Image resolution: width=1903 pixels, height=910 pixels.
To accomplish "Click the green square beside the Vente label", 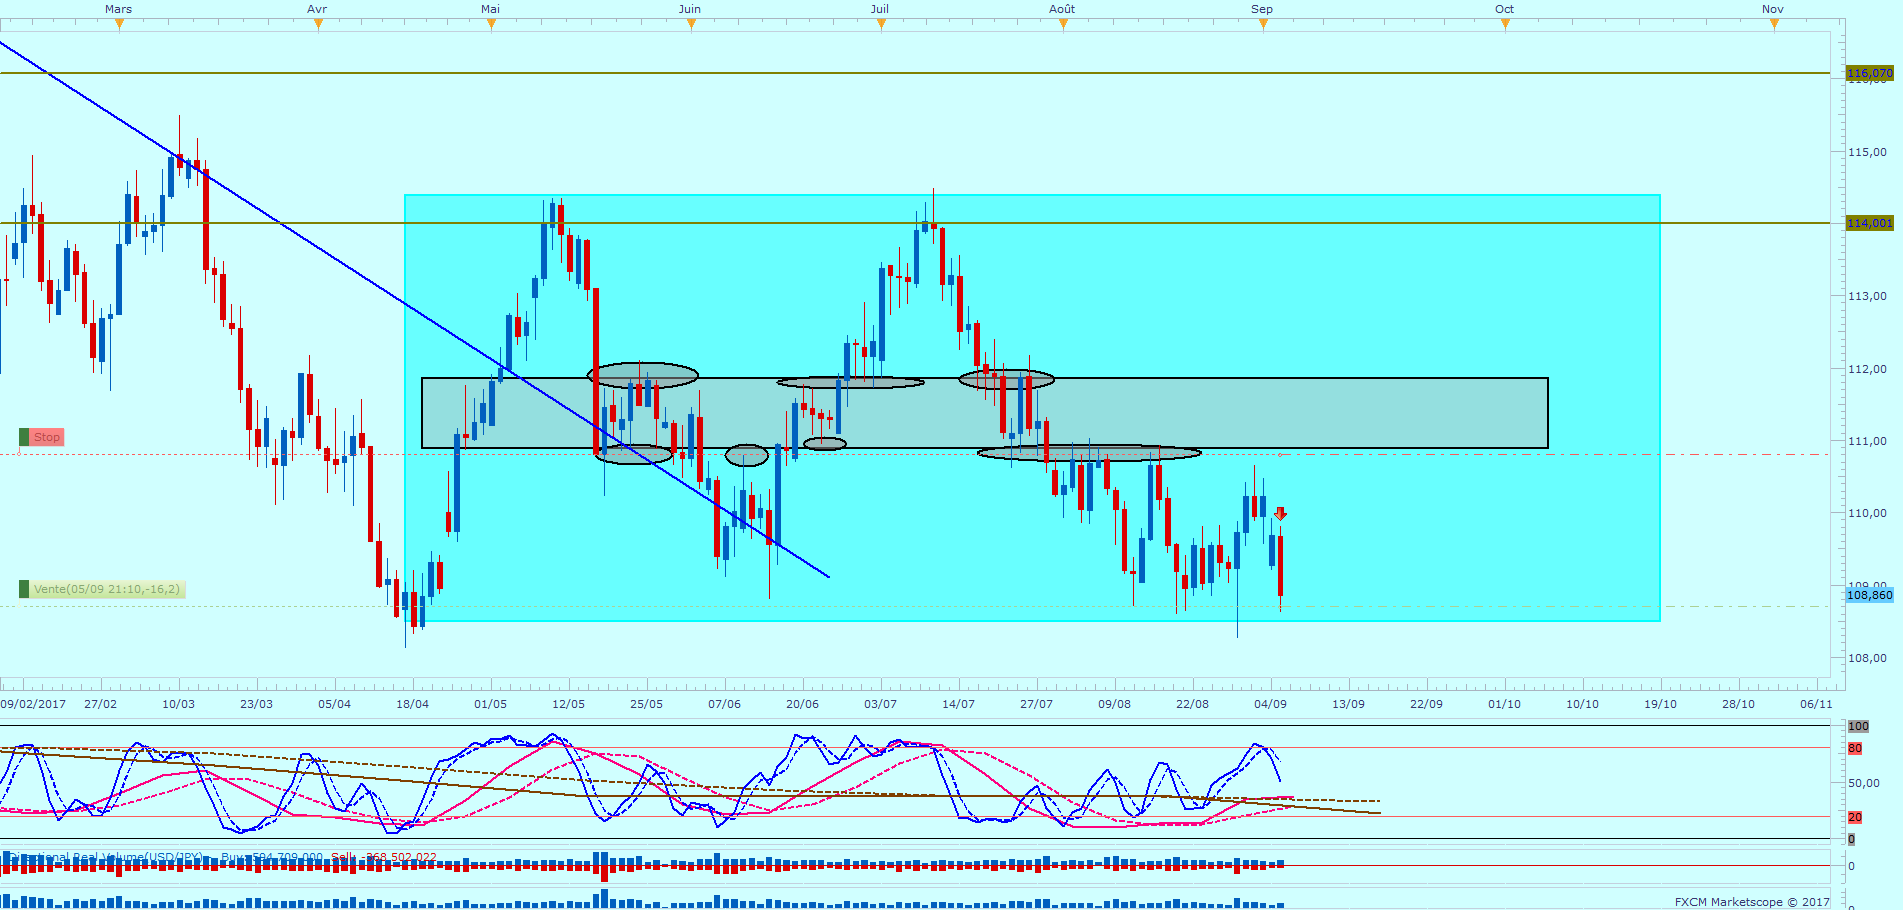I will coord(24,590).
